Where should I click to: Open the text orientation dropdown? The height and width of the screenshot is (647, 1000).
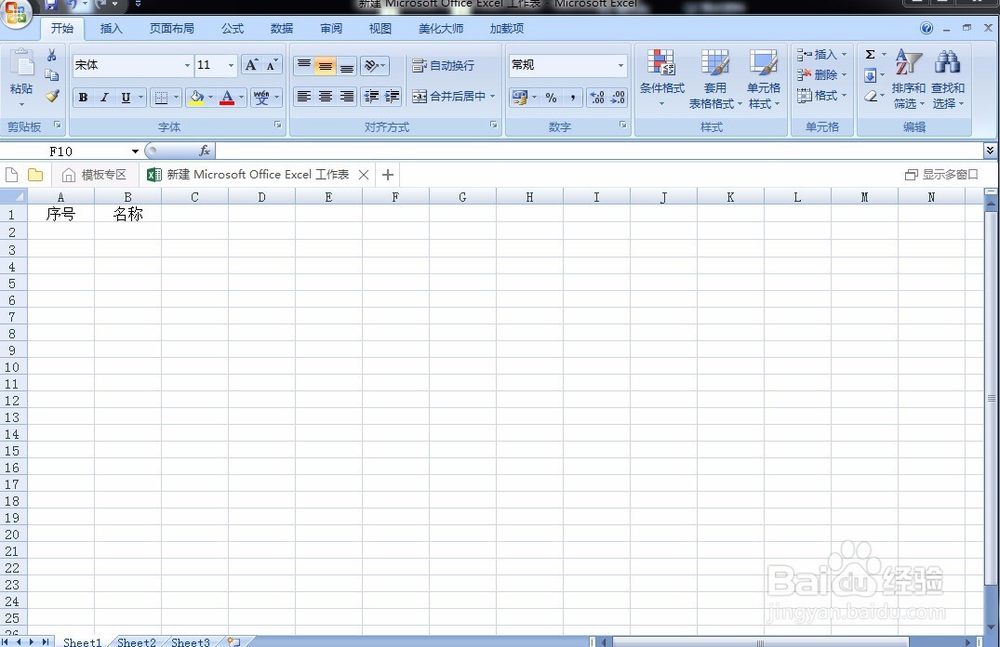[374, 65]
